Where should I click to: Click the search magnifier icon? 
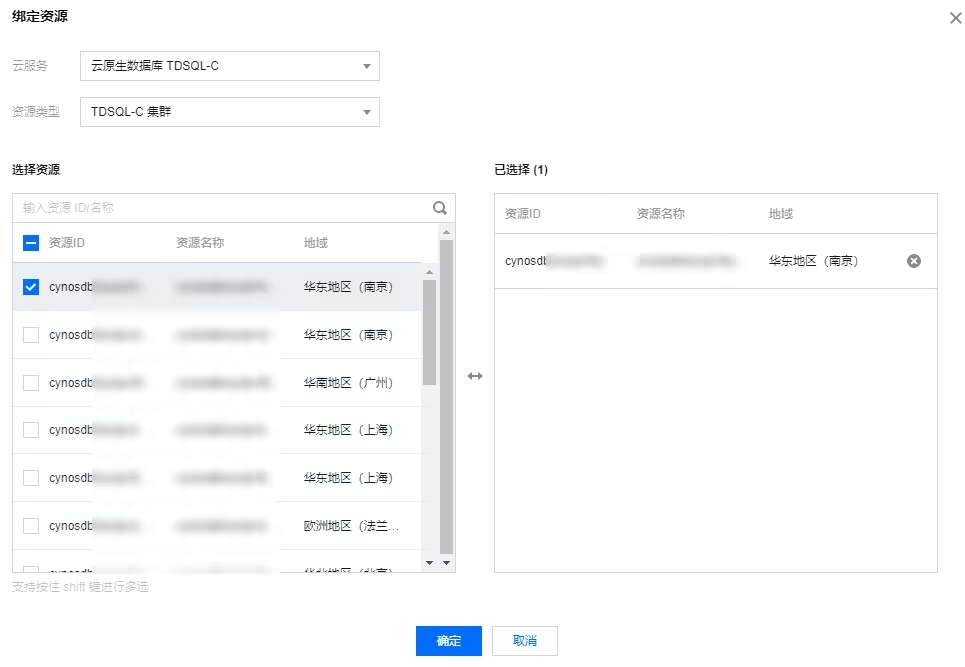coord(439,208)
